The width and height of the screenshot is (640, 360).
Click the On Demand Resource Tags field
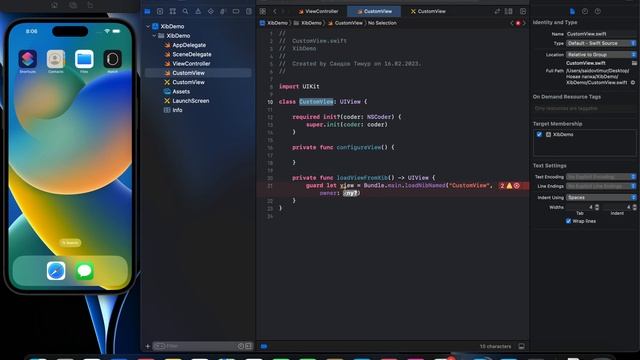(x=584, y=109)
